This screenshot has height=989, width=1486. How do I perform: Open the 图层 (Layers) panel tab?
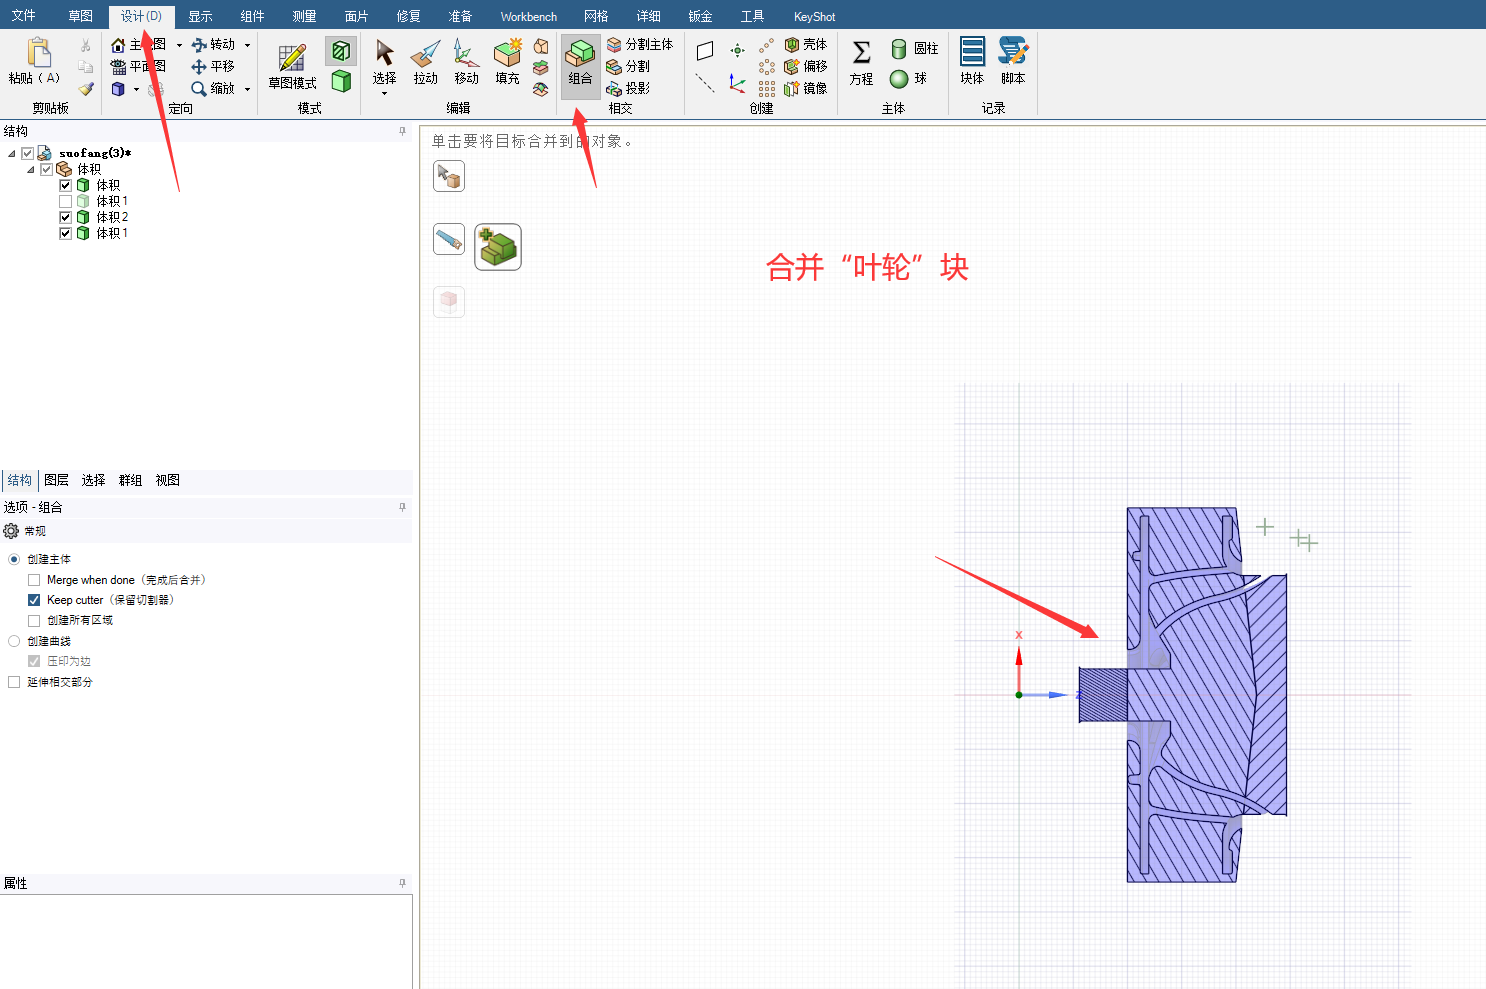click(57, 480)
